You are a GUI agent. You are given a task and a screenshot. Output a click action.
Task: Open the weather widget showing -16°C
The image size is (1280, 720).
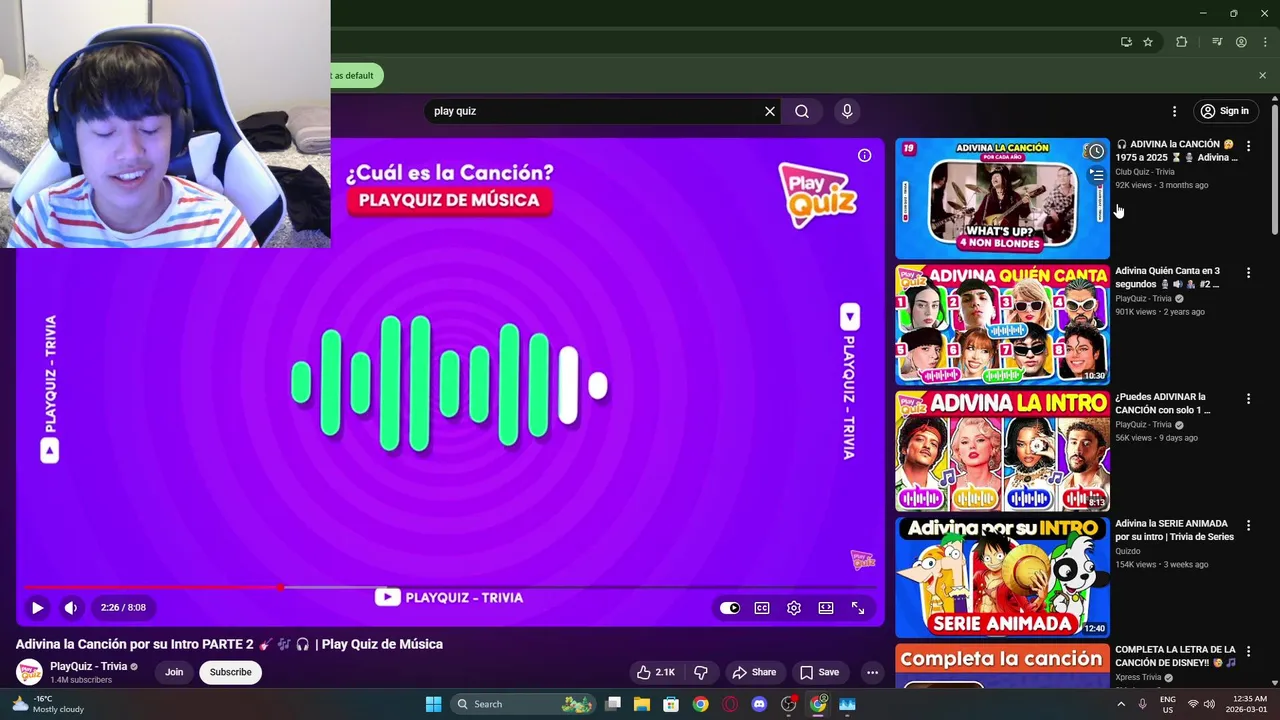point(48,704)
